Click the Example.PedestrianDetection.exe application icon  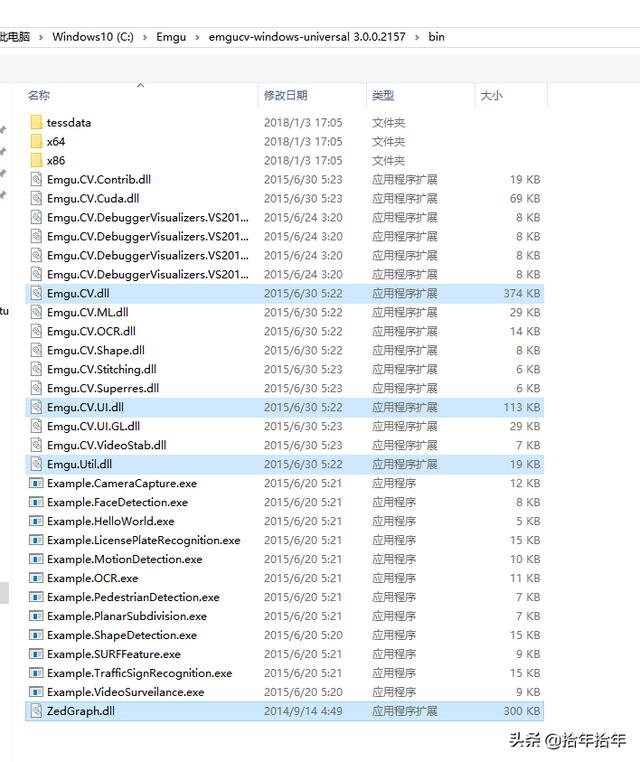tap(36, 597)
